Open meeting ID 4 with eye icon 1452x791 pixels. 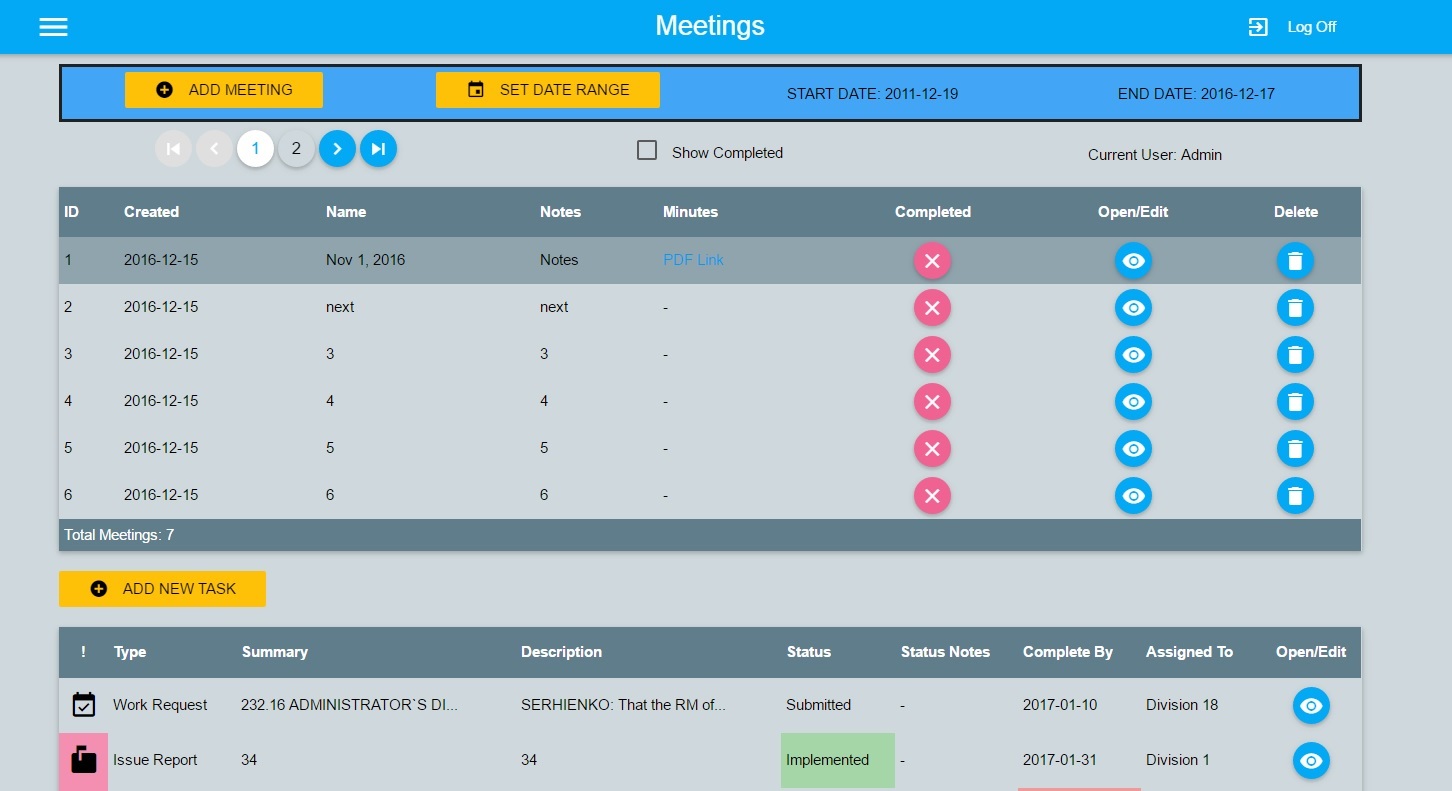coord(1133,402)
